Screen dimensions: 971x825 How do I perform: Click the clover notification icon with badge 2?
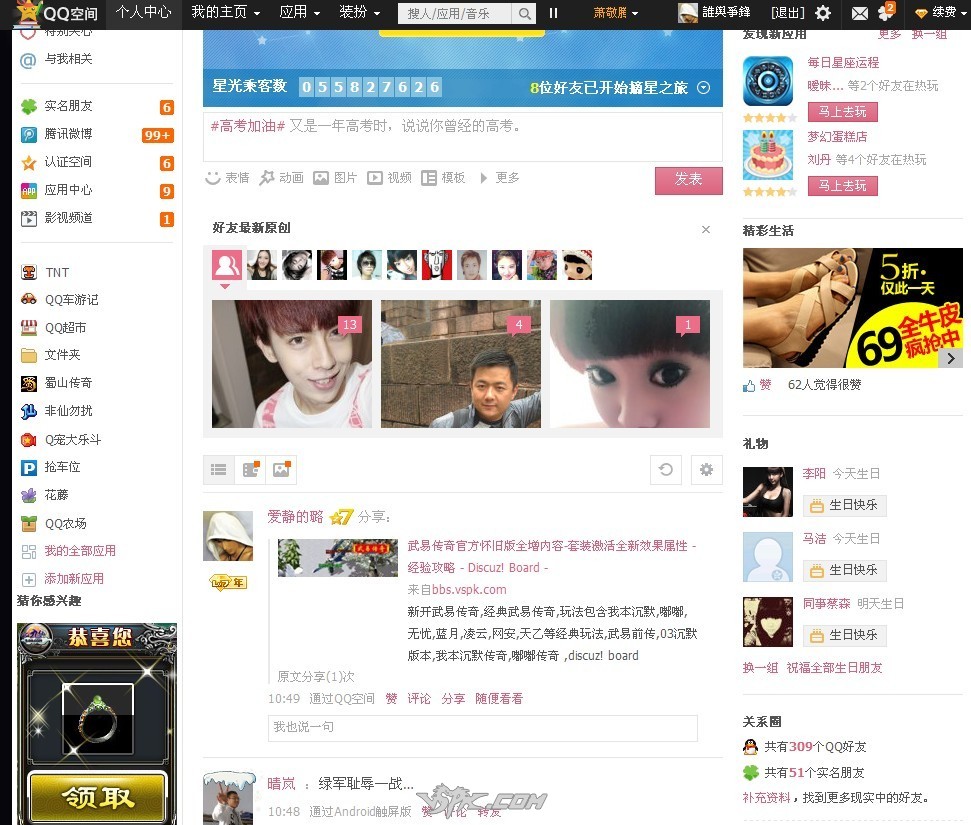(886, 12)
